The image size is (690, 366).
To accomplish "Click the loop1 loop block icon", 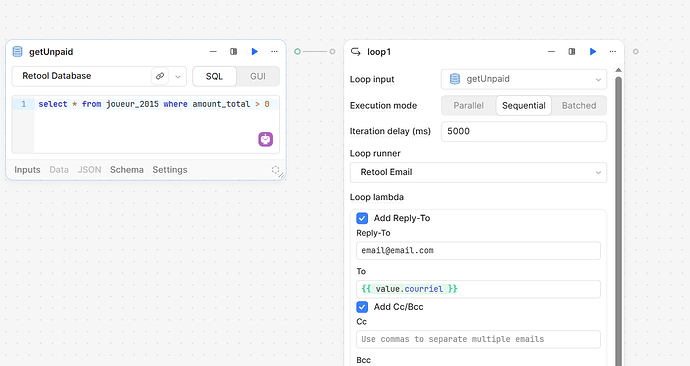I will click(x=356, y=51).
